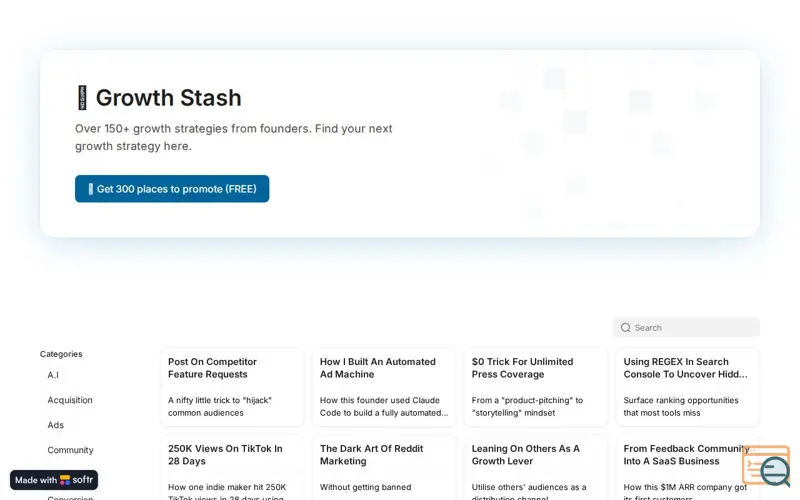The width and height of the screenshot is (800, 500).
Task: Open the chat widget icon at bottom right
Action: pyautogui.click(x=766, y=466)
